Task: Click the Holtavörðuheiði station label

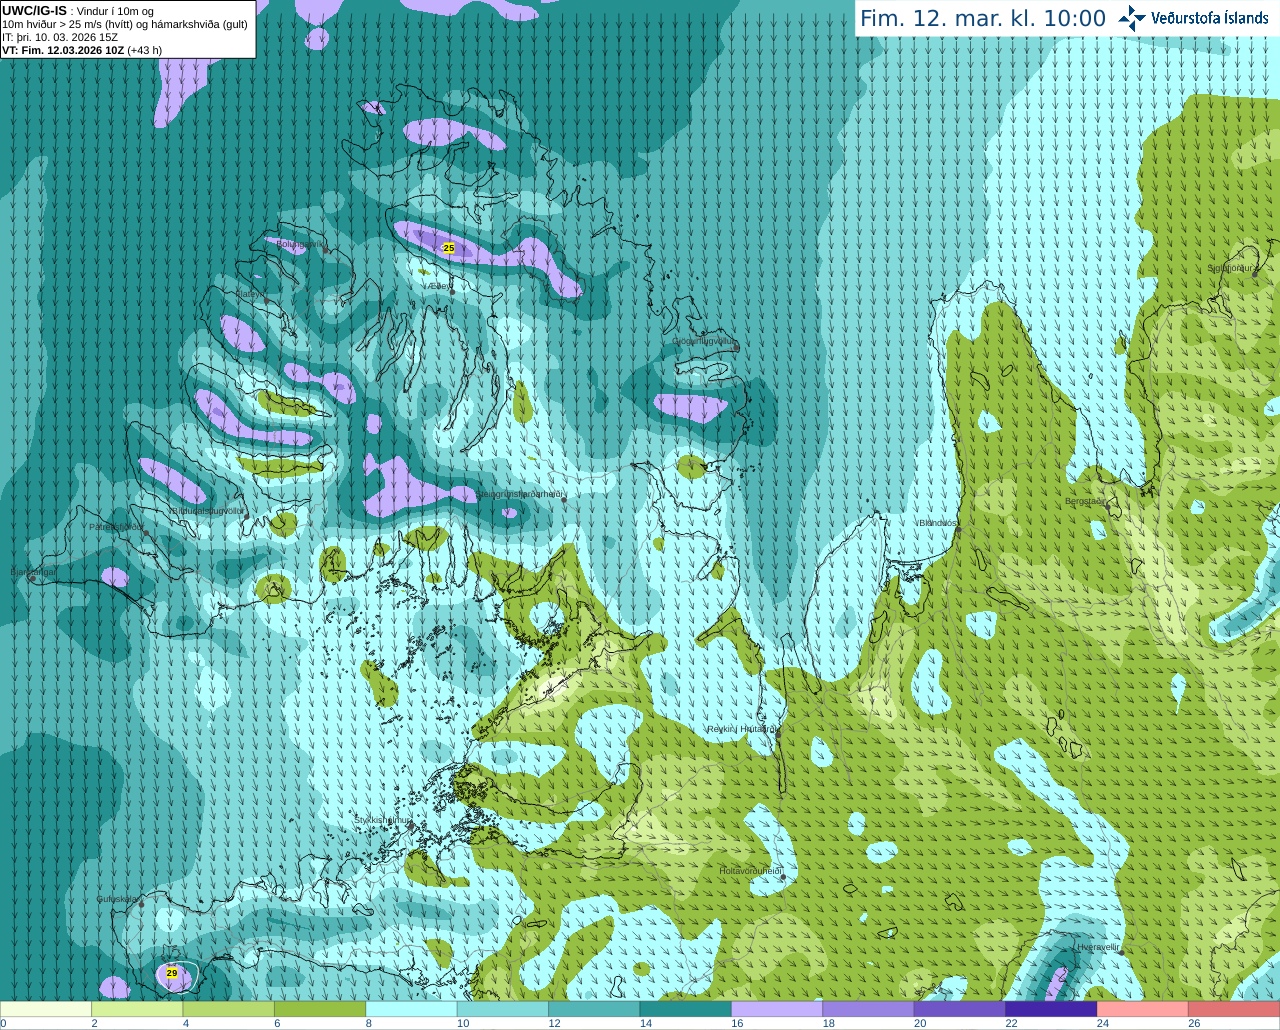Action: (750, 871)
